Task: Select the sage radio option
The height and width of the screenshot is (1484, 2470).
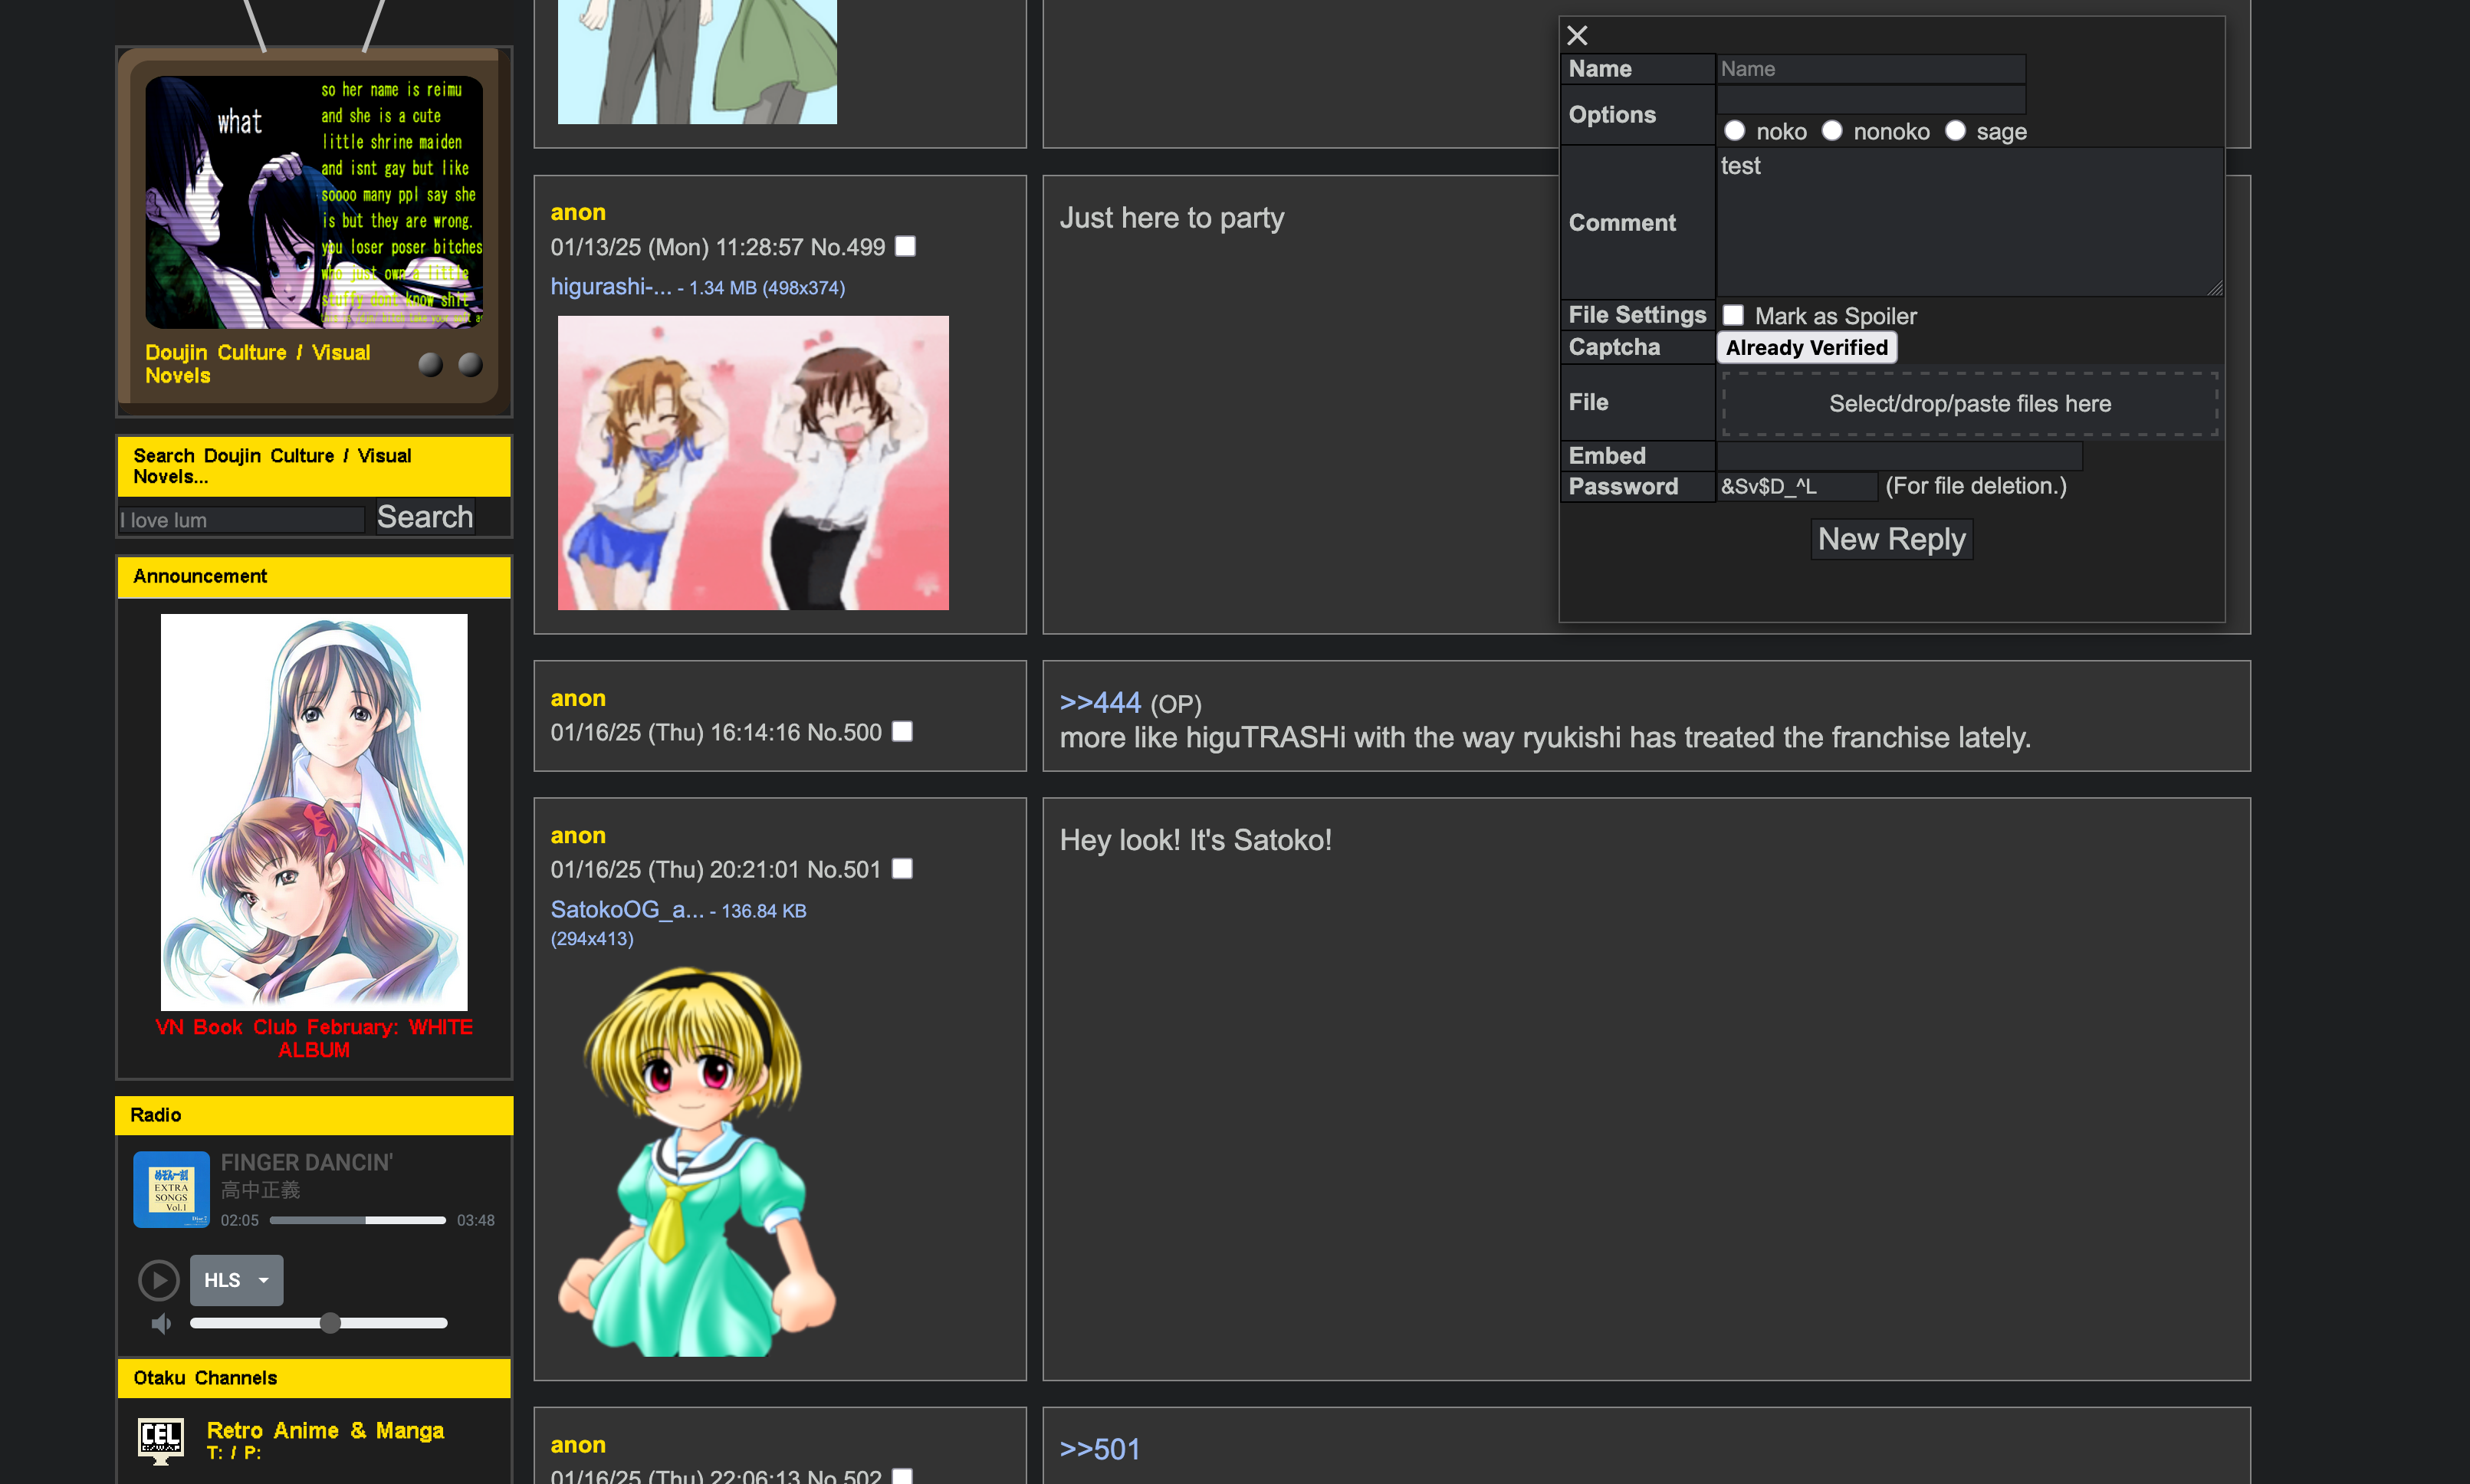Action: (x=1955, y=131)
